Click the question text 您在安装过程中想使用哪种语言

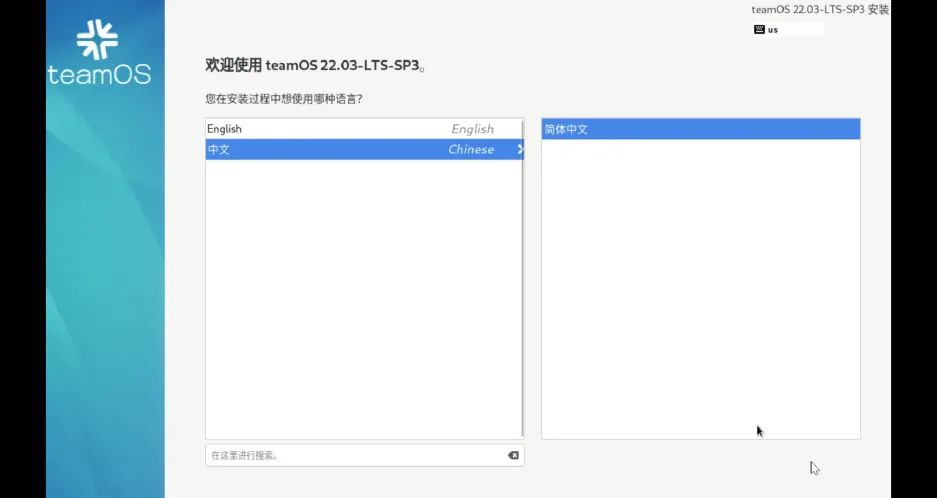tap(284, 99)
